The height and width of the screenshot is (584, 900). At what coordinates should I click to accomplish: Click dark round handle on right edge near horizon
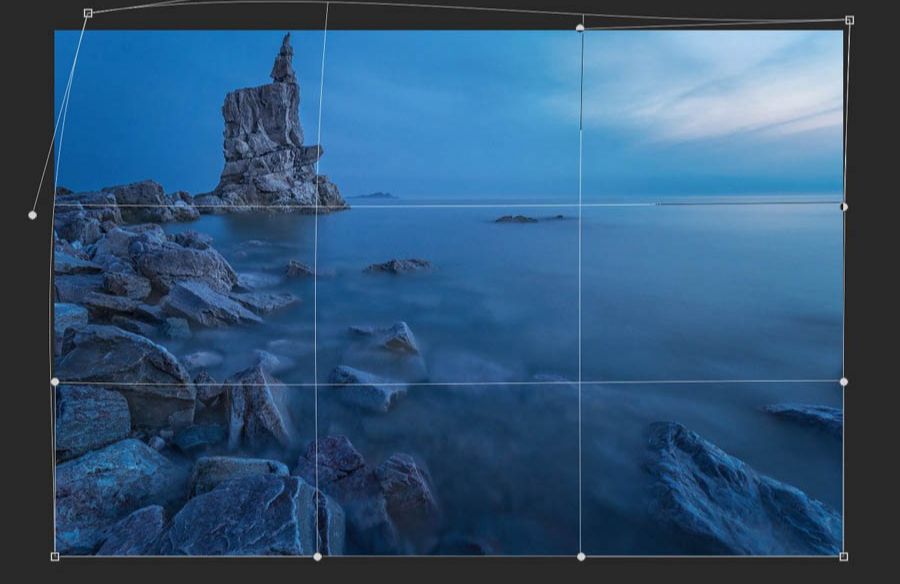(x=844, y=207)
